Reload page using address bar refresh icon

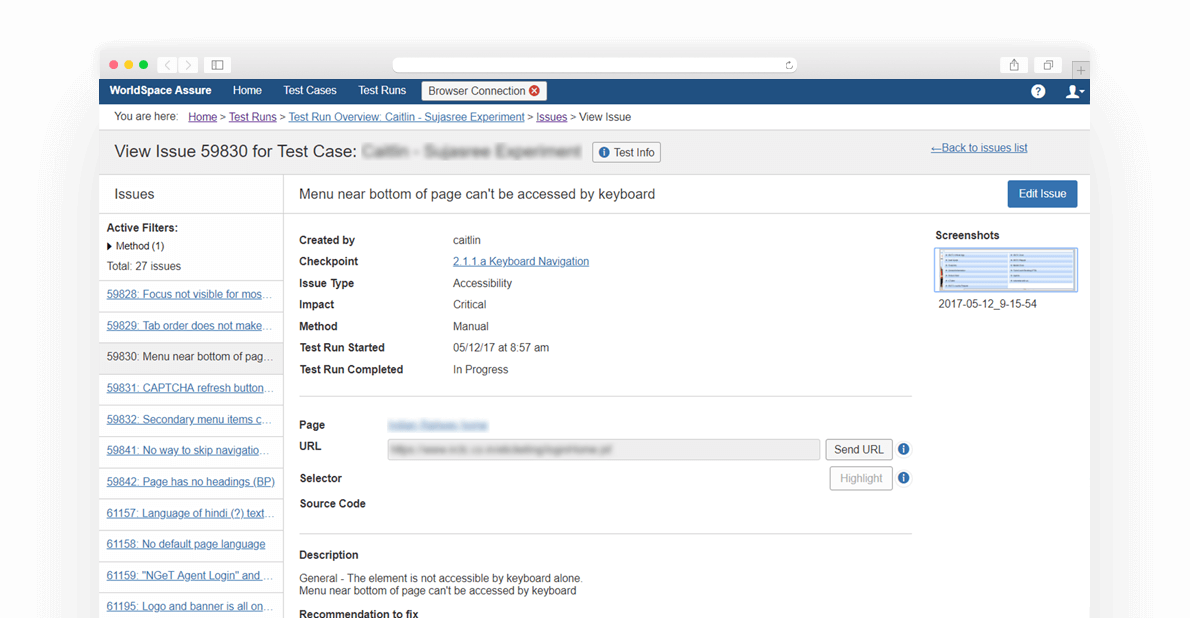[789, 65]
